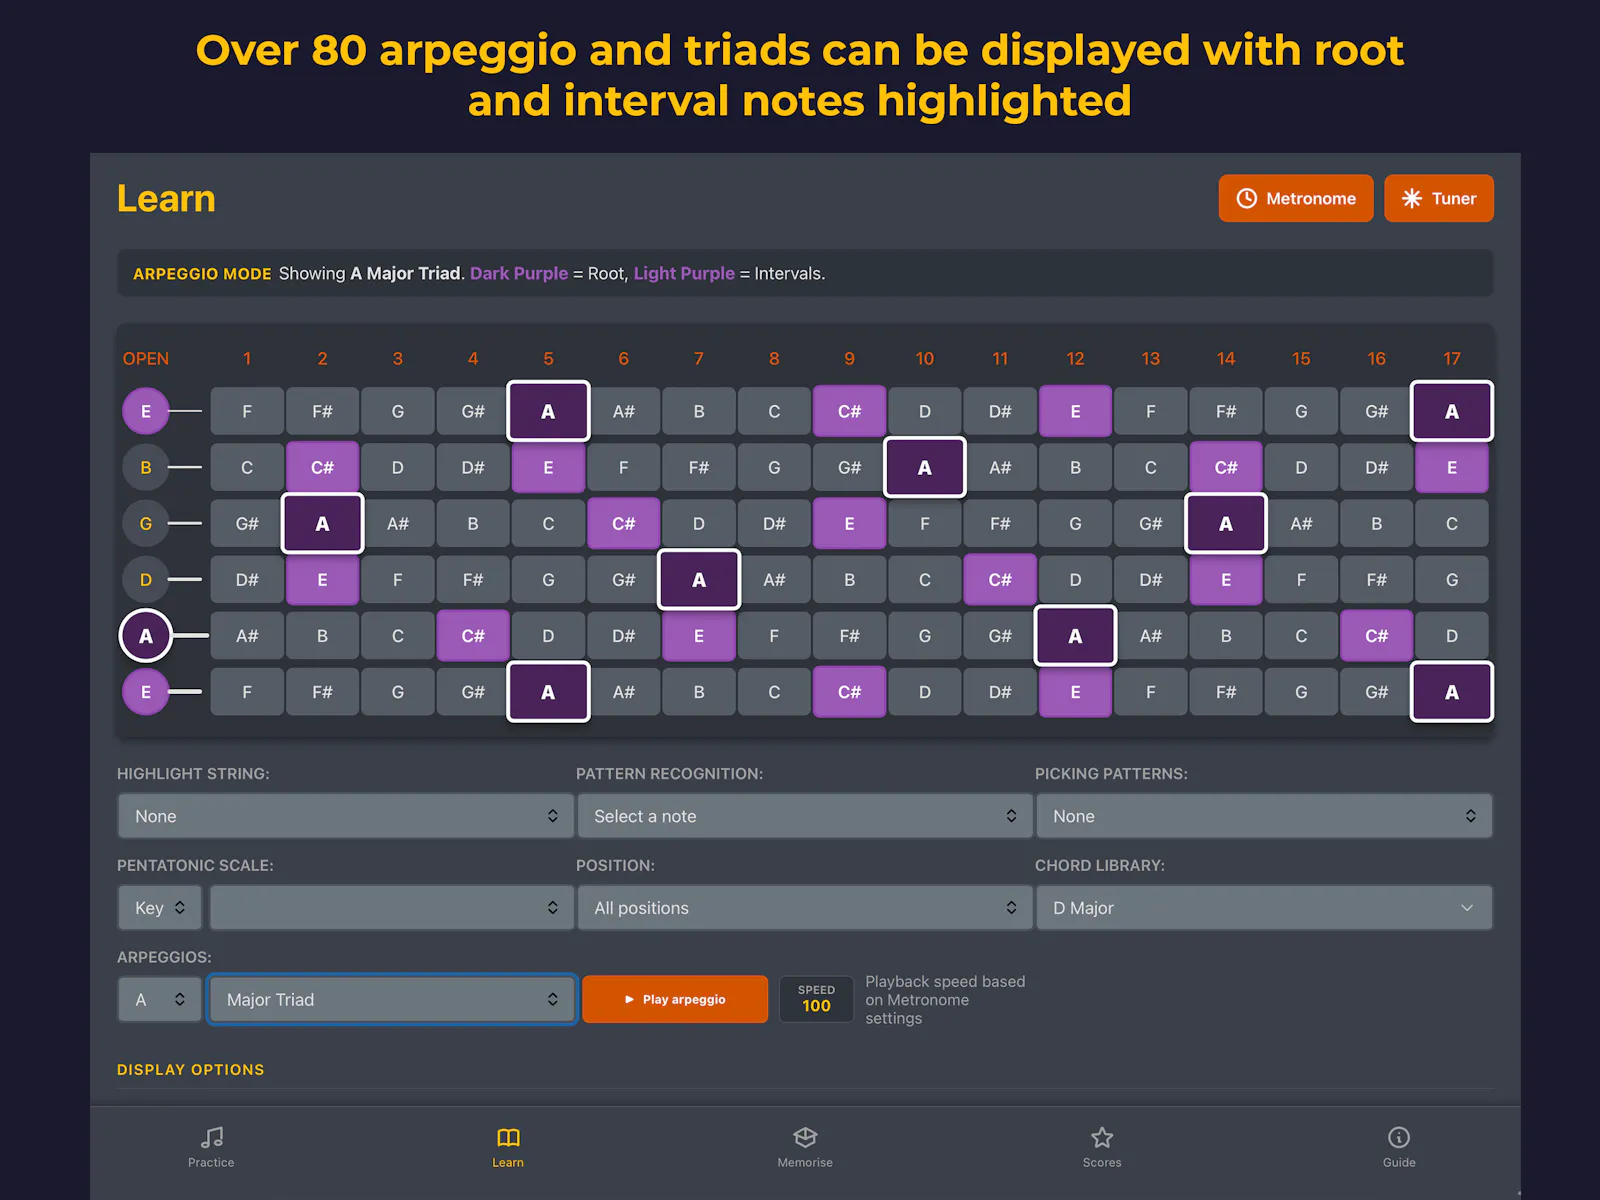
Task: Open the Guide info icon
Action: 1399,1137
